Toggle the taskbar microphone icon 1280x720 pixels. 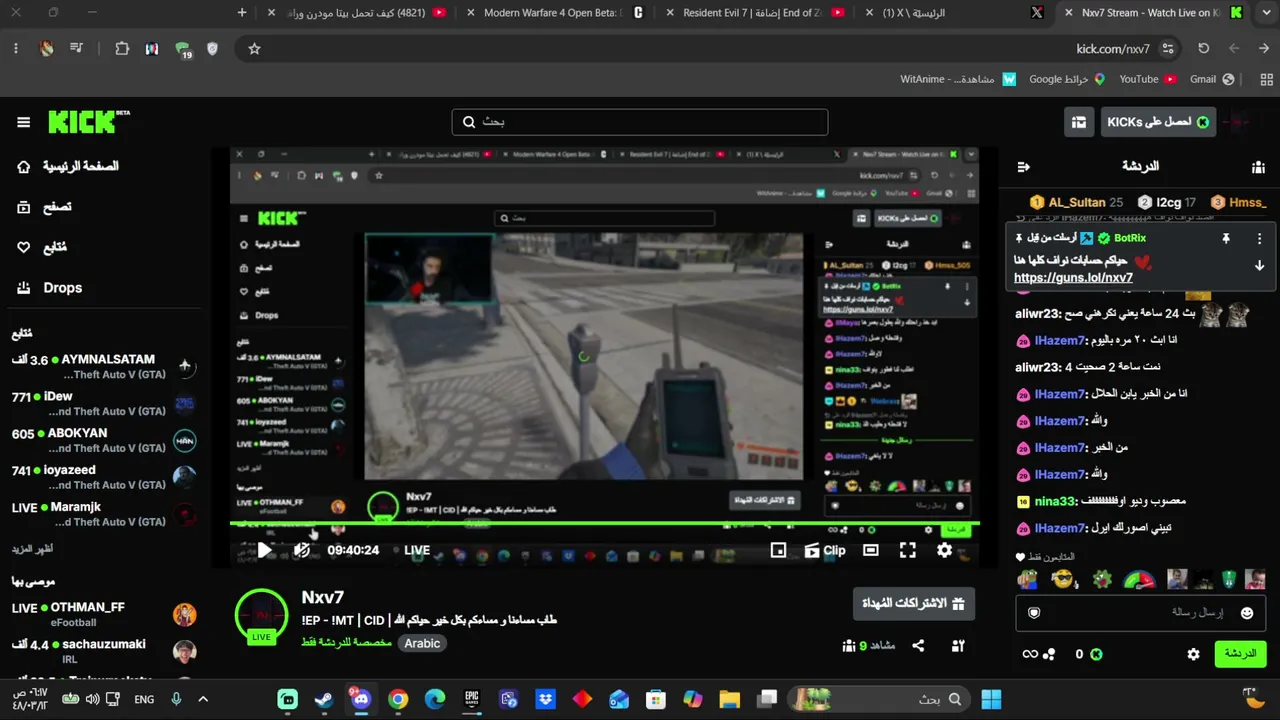176,699
